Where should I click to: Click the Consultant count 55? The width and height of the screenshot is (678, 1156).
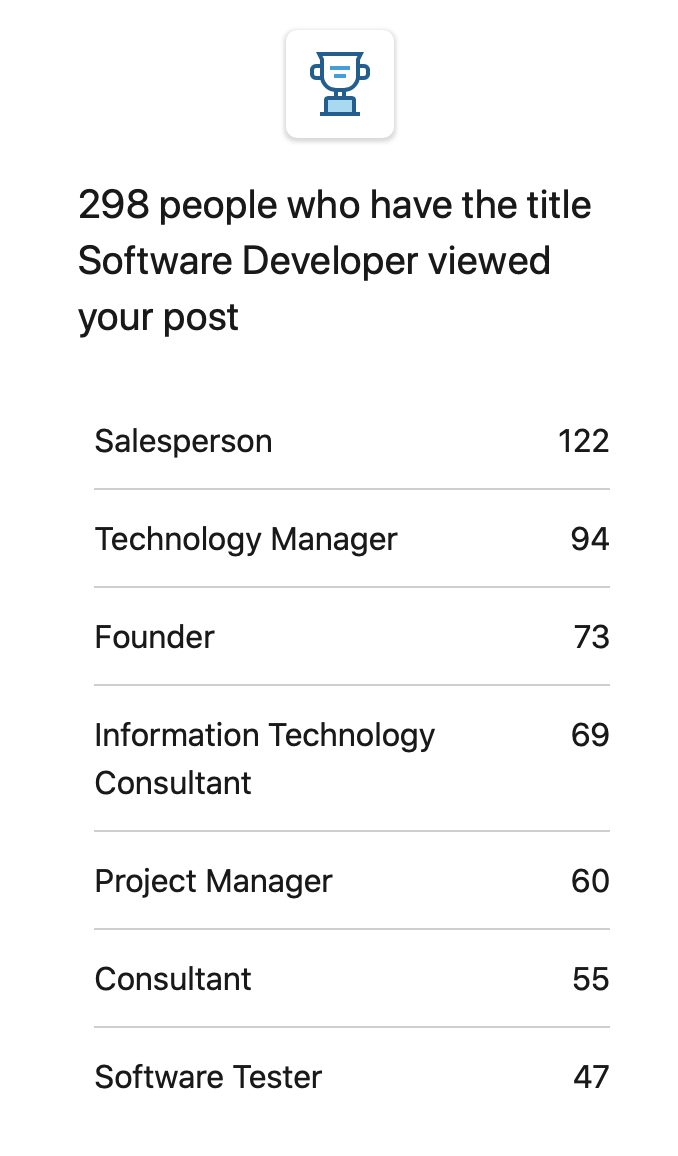(x=590, y=979)
